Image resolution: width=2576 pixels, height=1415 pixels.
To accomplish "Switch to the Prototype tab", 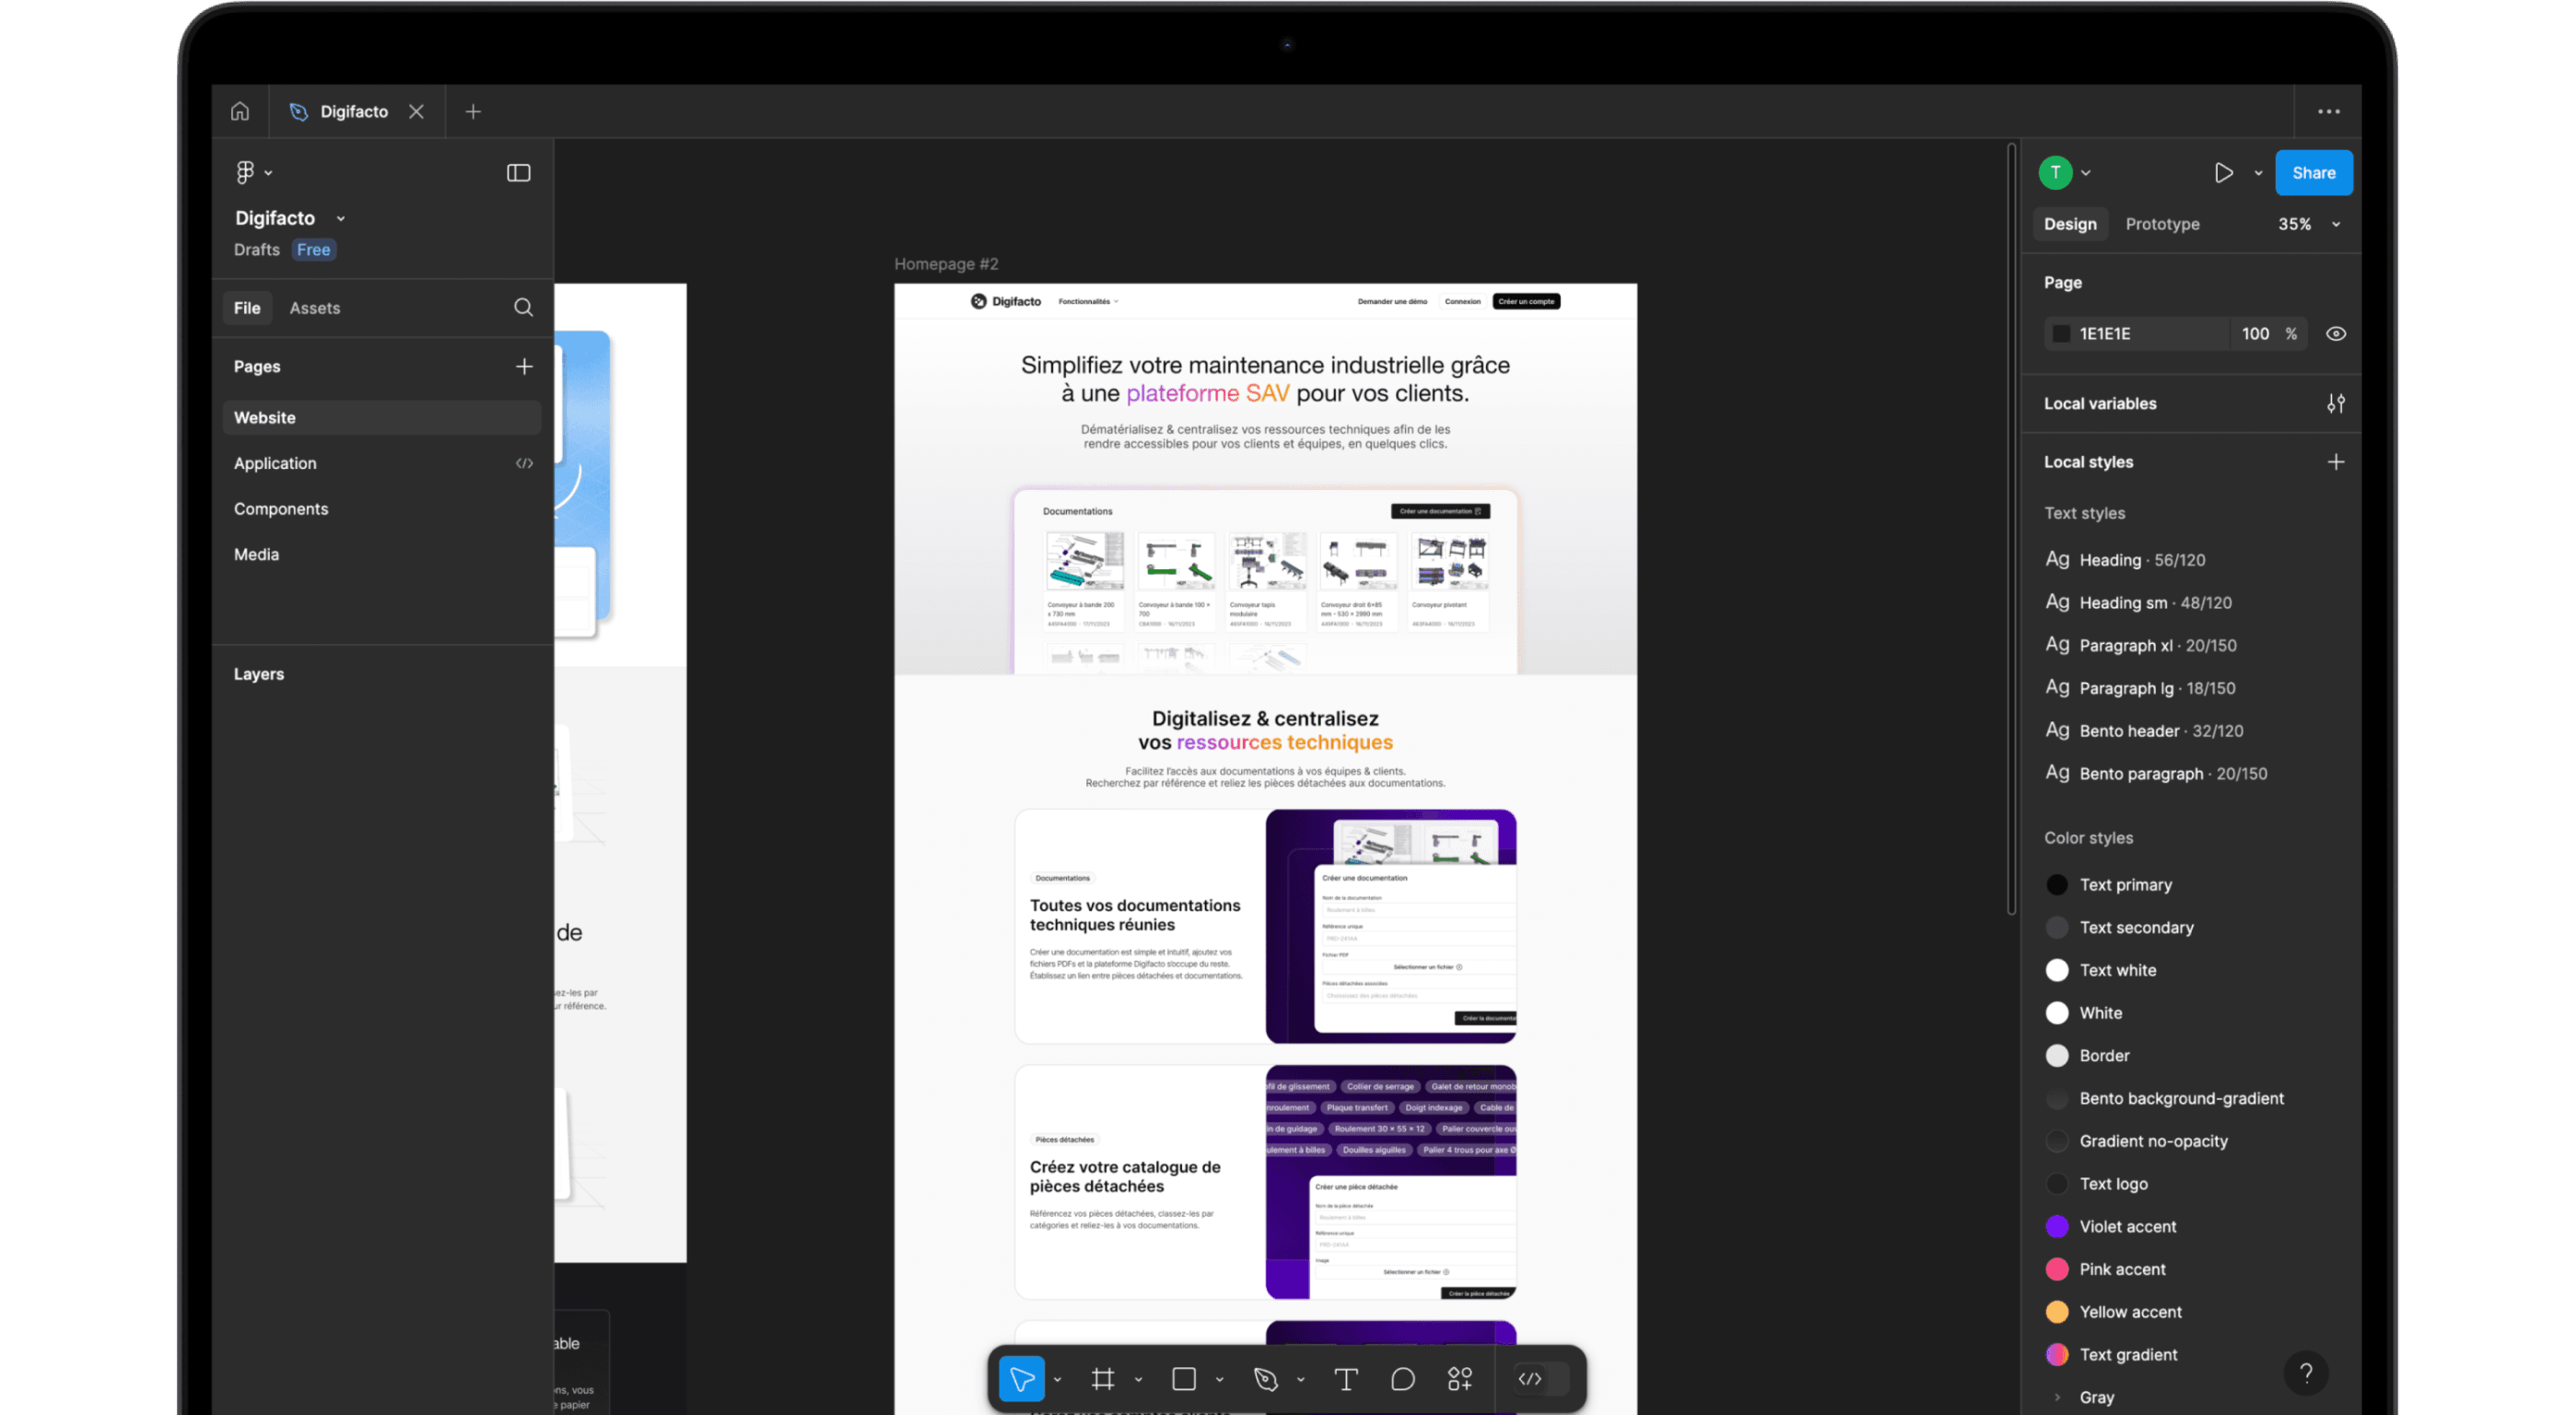I will coord(2161,224).
